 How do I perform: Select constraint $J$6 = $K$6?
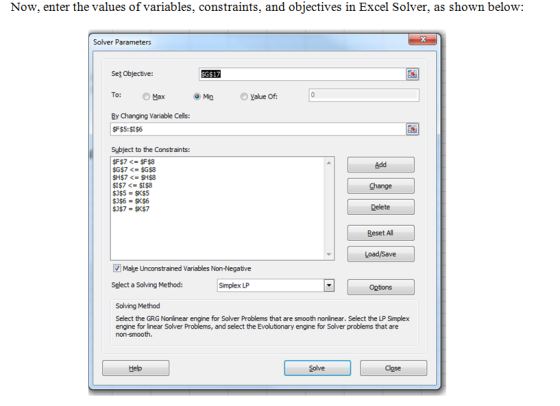[131, 201]
